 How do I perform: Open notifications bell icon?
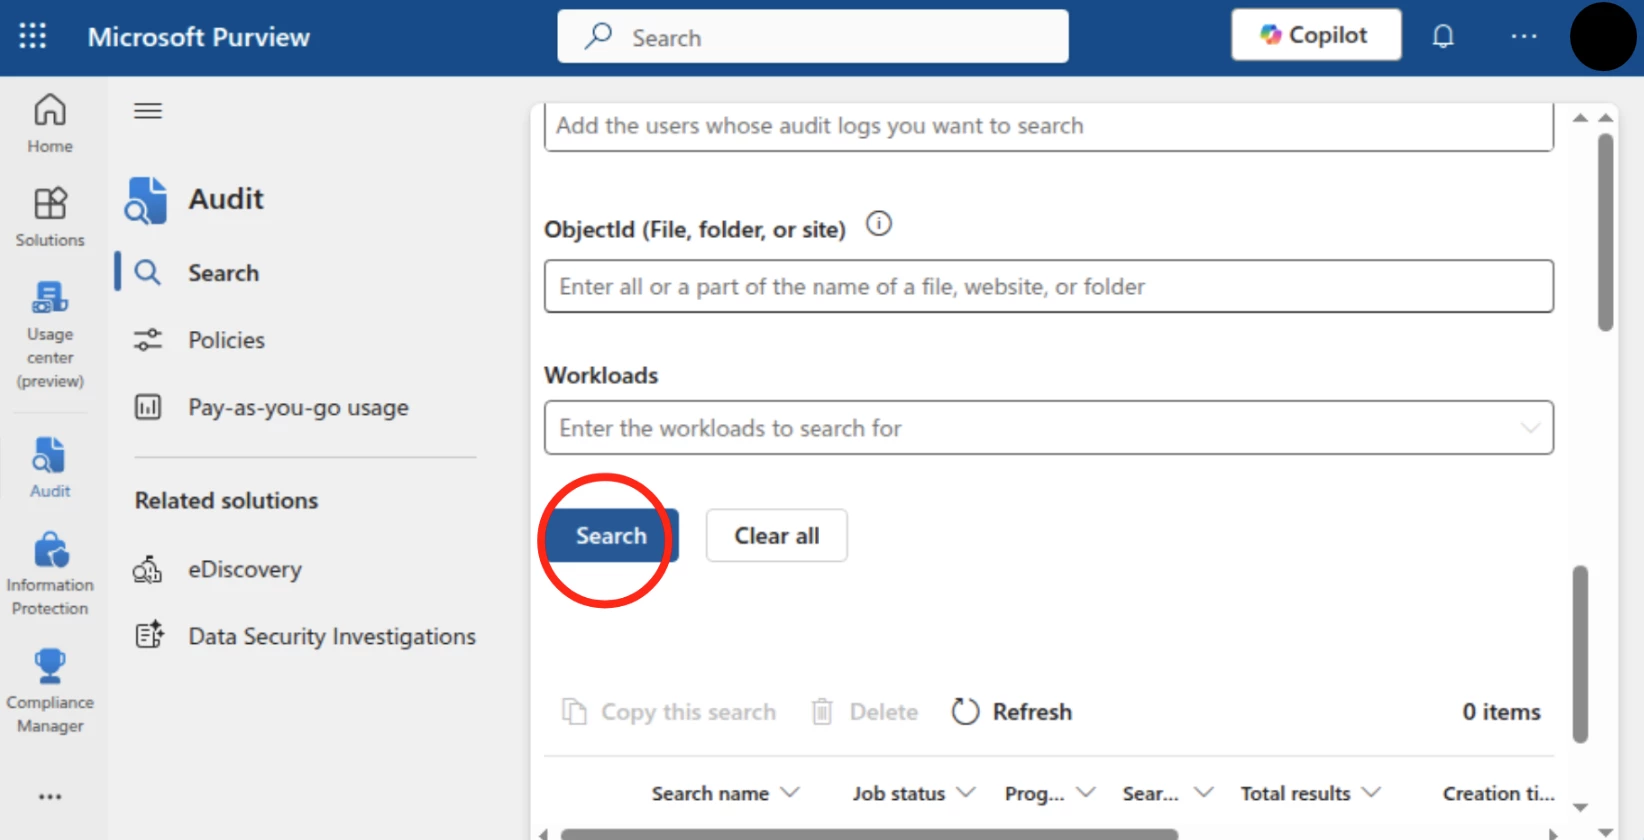1443,36
